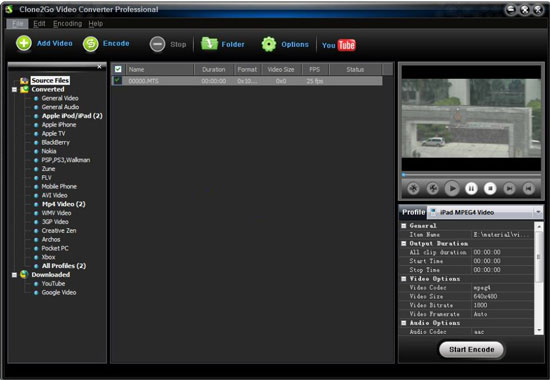Click the grey Stop icon in toolbar

pos(157,45)
